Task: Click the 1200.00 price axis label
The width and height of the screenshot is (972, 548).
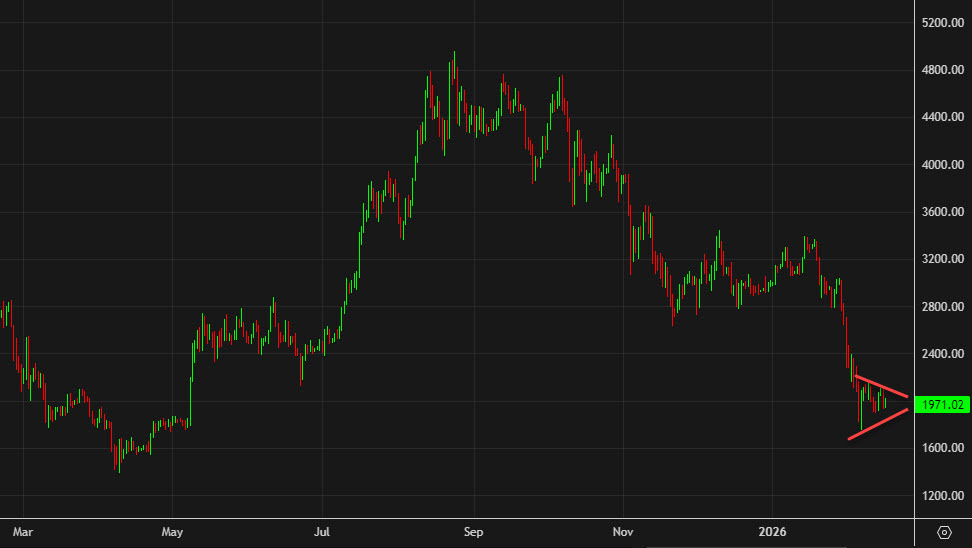Action: (943, 496)
